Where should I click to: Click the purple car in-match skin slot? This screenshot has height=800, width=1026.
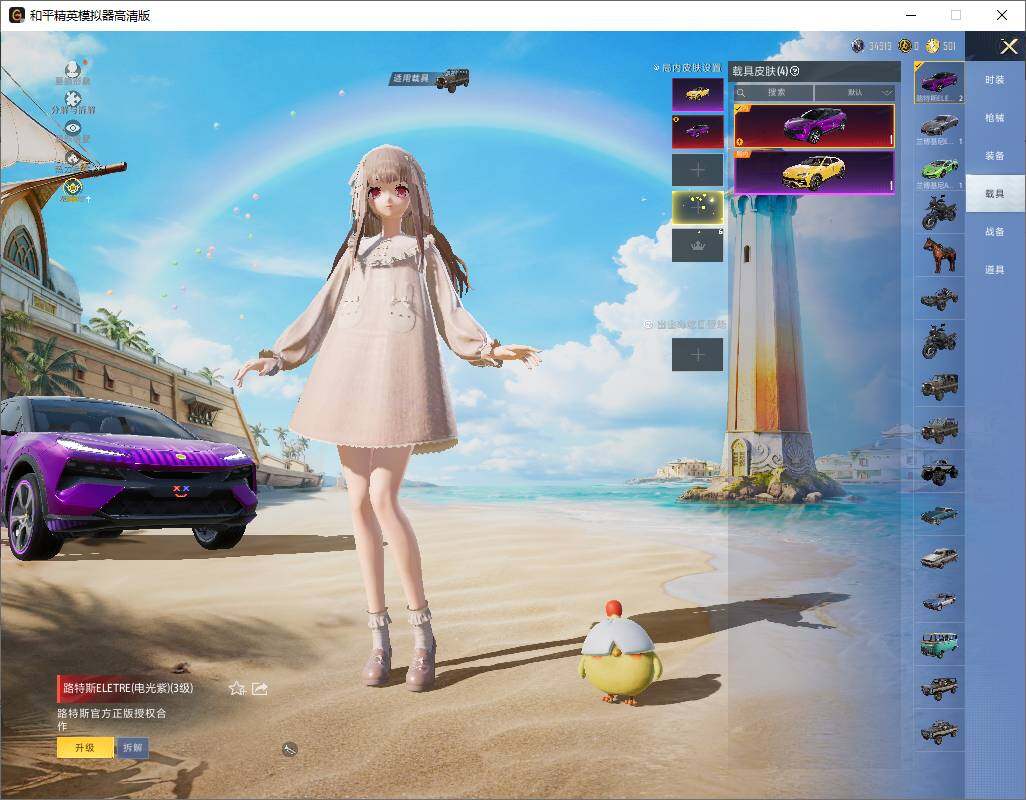(698, 131)
